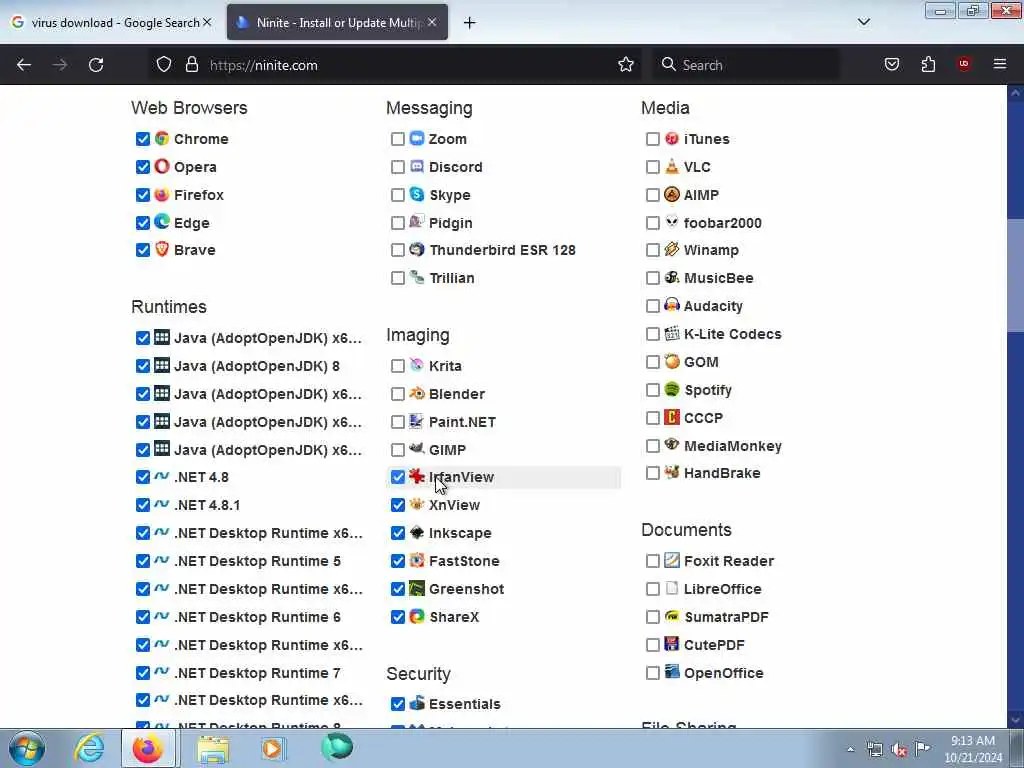Screen dimensions: 1024x768
Task: Uncheck the IrfanView checkbox
Action: [398, 477]
